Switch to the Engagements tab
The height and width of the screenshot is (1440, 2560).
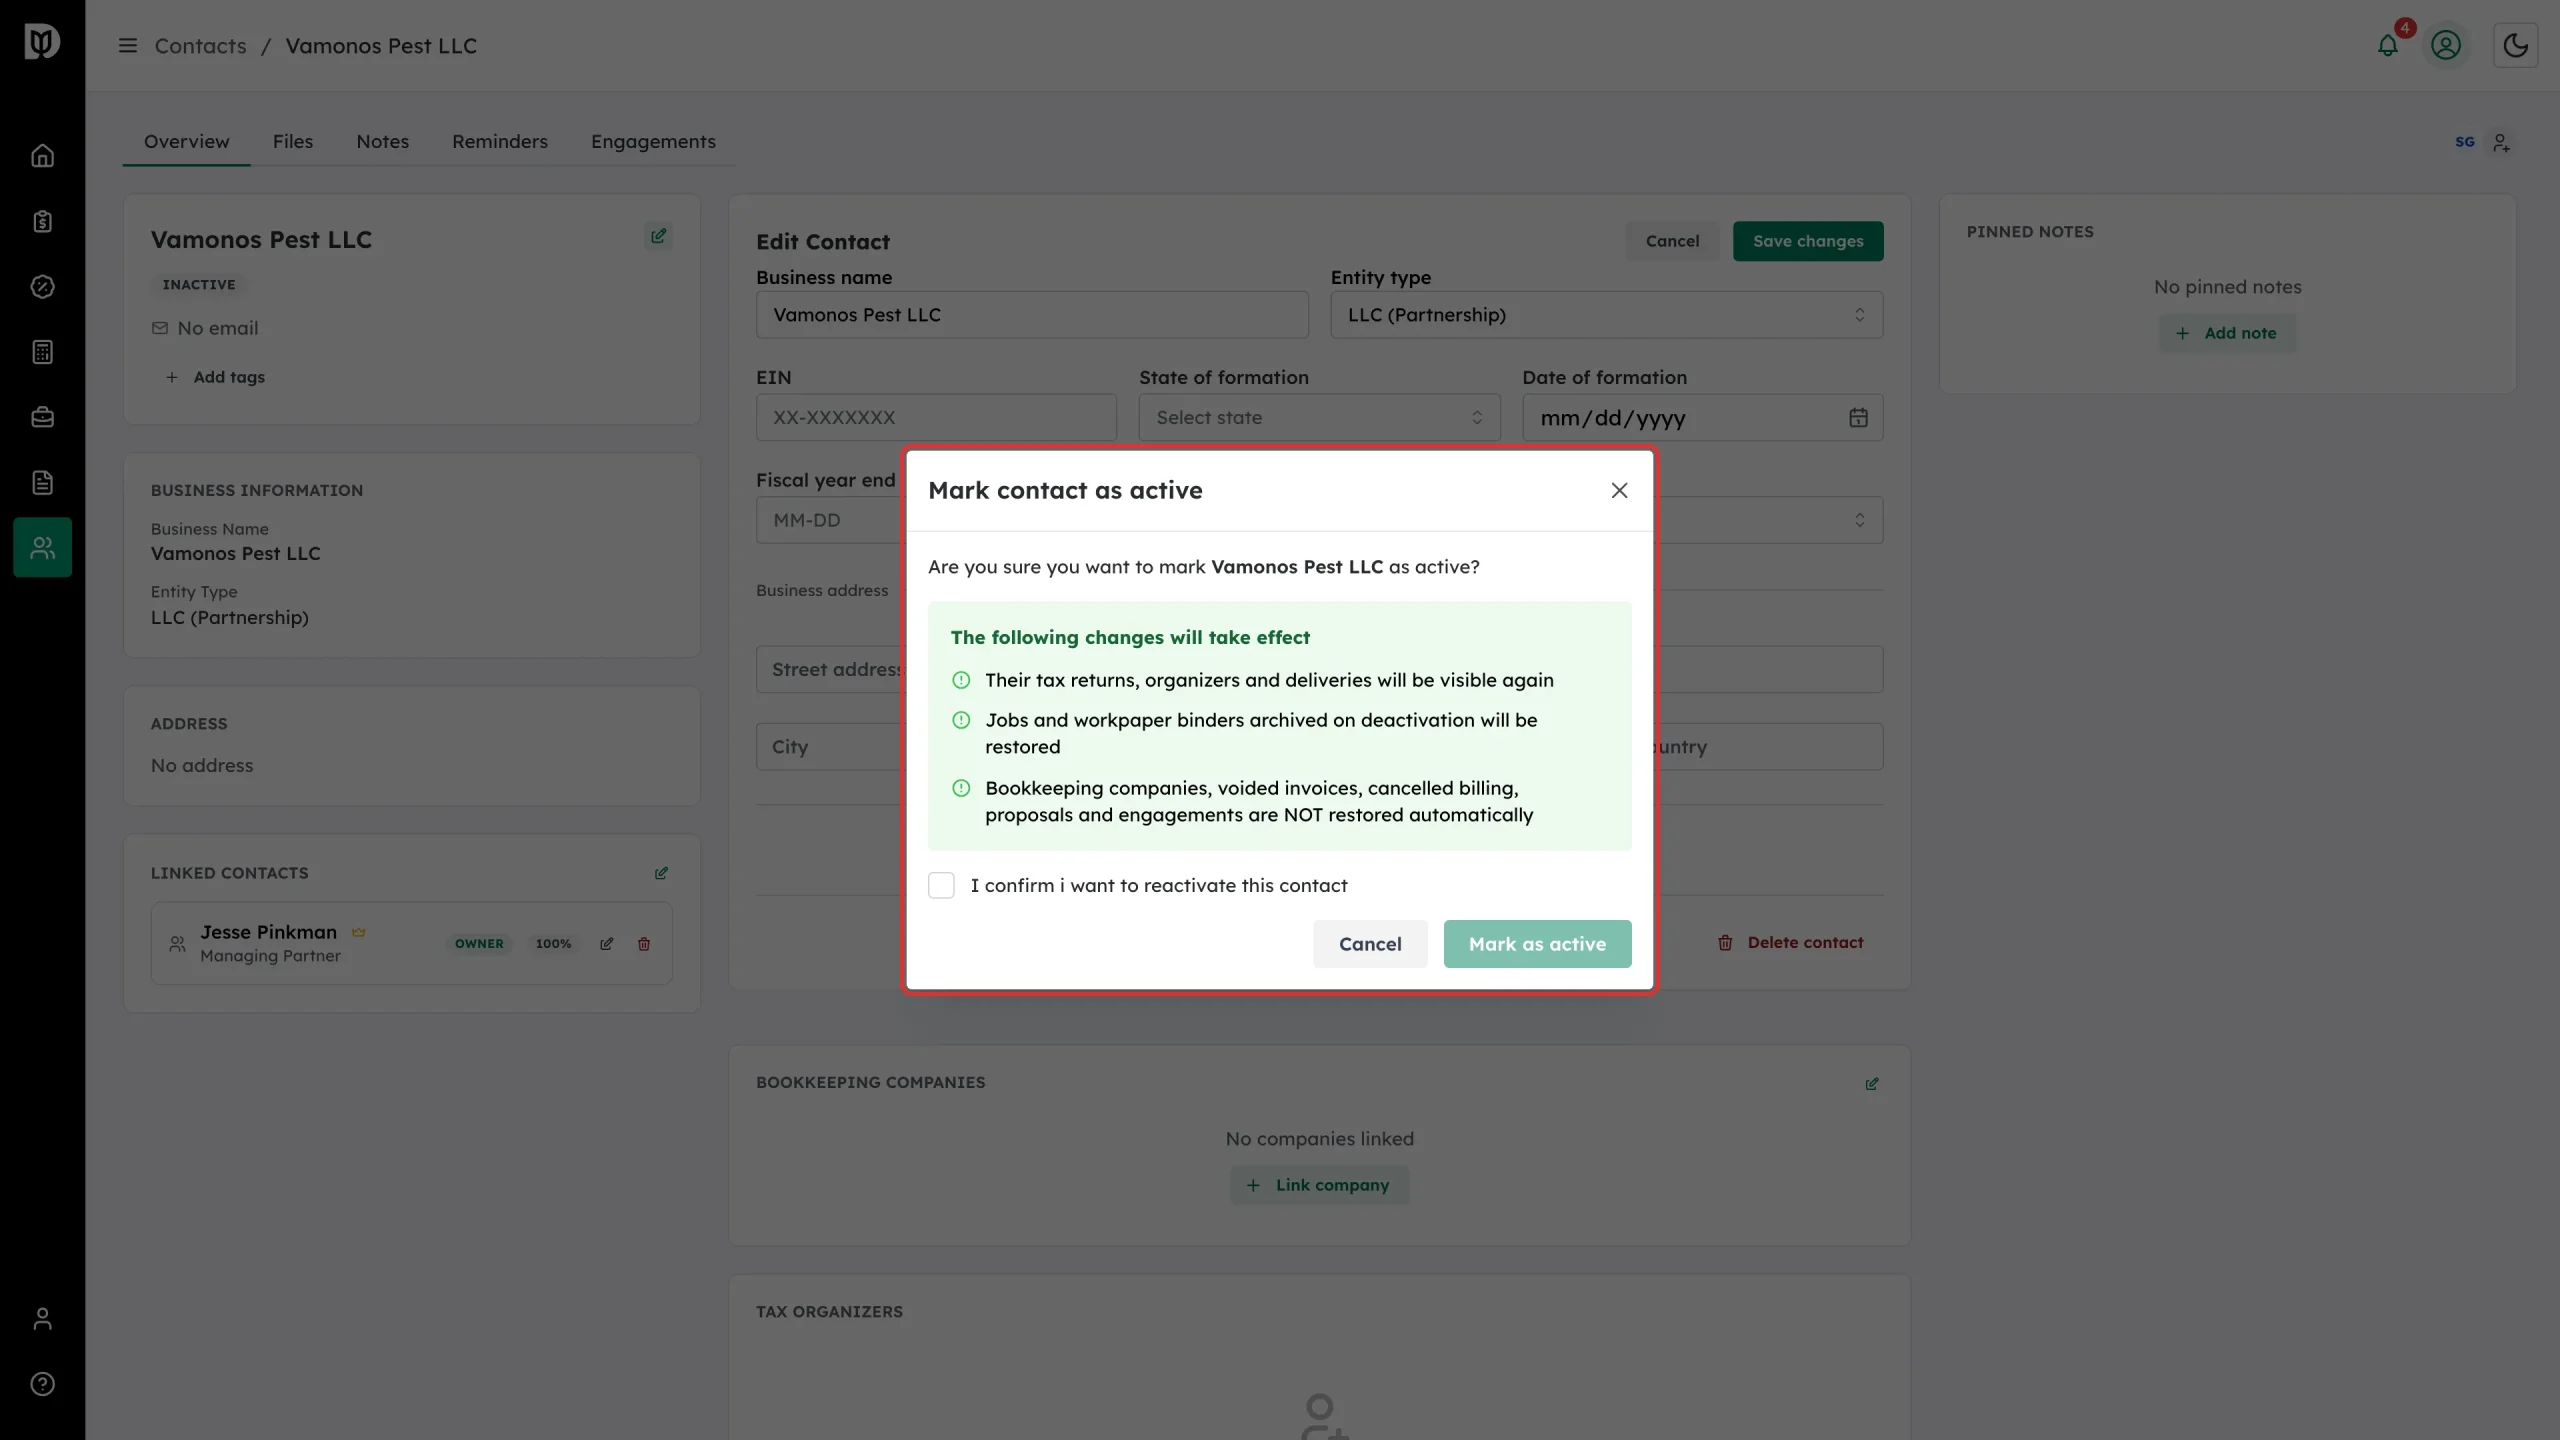653,141
